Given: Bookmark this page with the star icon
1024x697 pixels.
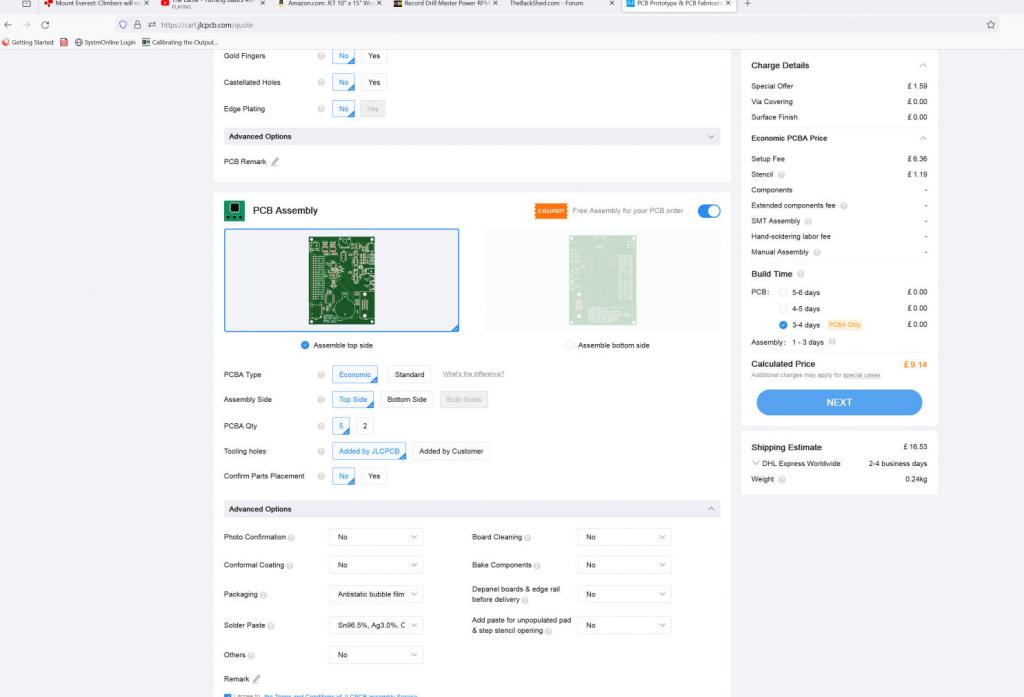Looking at the screenshot, I should [x=990, y=24].
